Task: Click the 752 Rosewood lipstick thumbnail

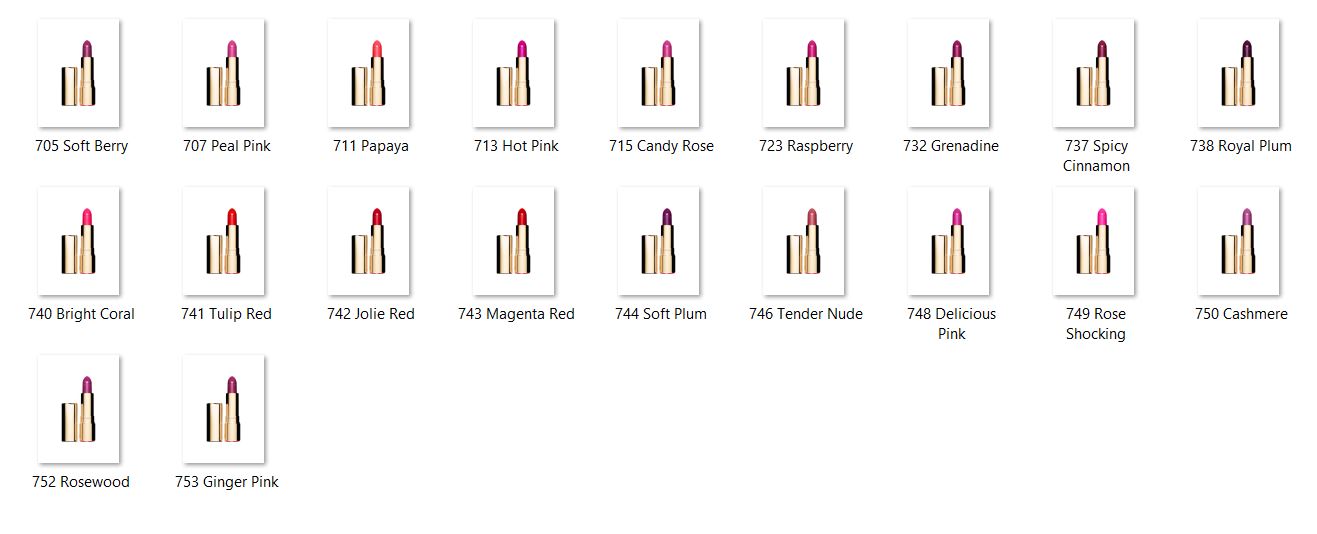Action: pyautogui.click(x=79, y=409)
